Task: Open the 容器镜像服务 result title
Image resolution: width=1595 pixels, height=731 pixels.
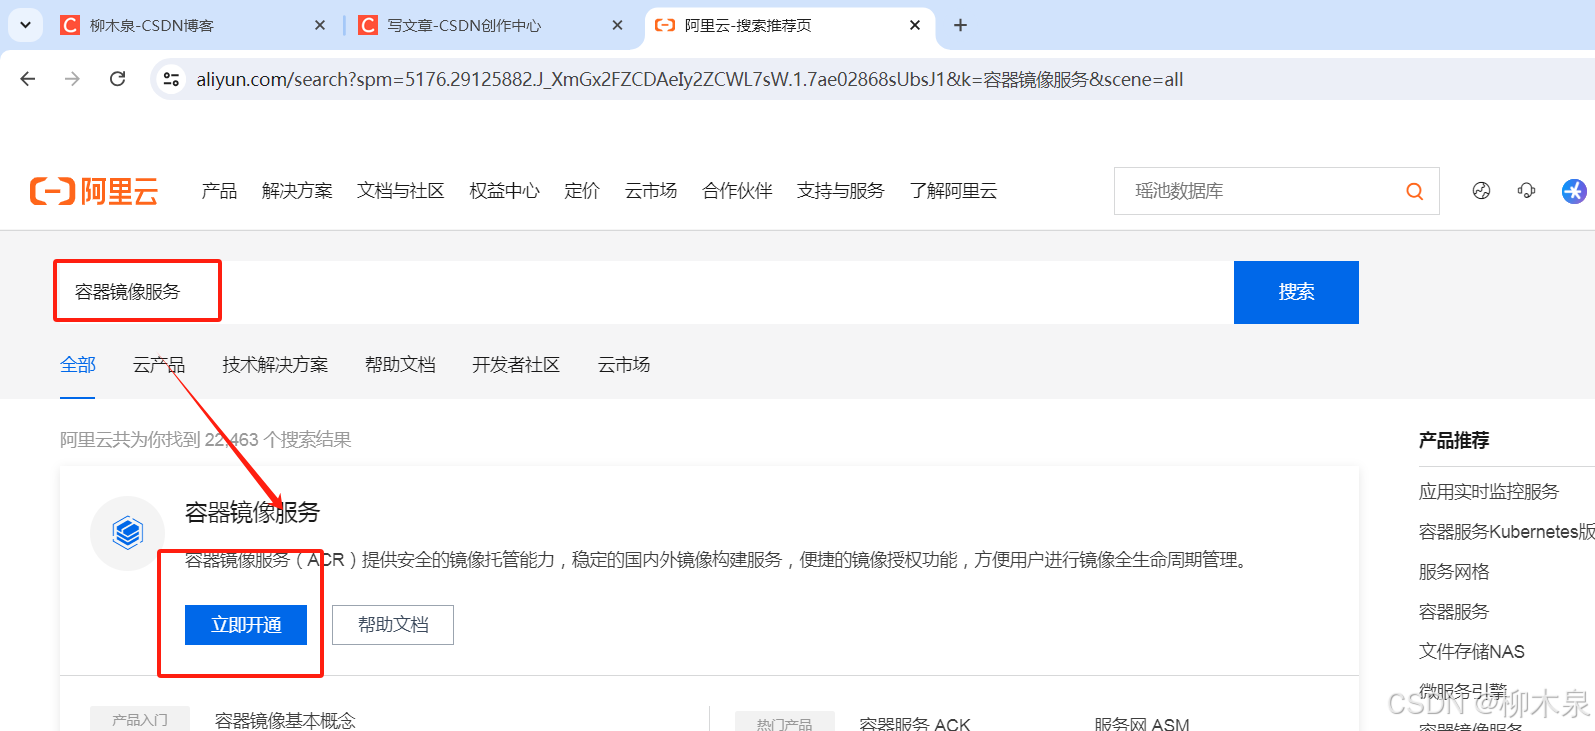Action: [x=252, y=513]
